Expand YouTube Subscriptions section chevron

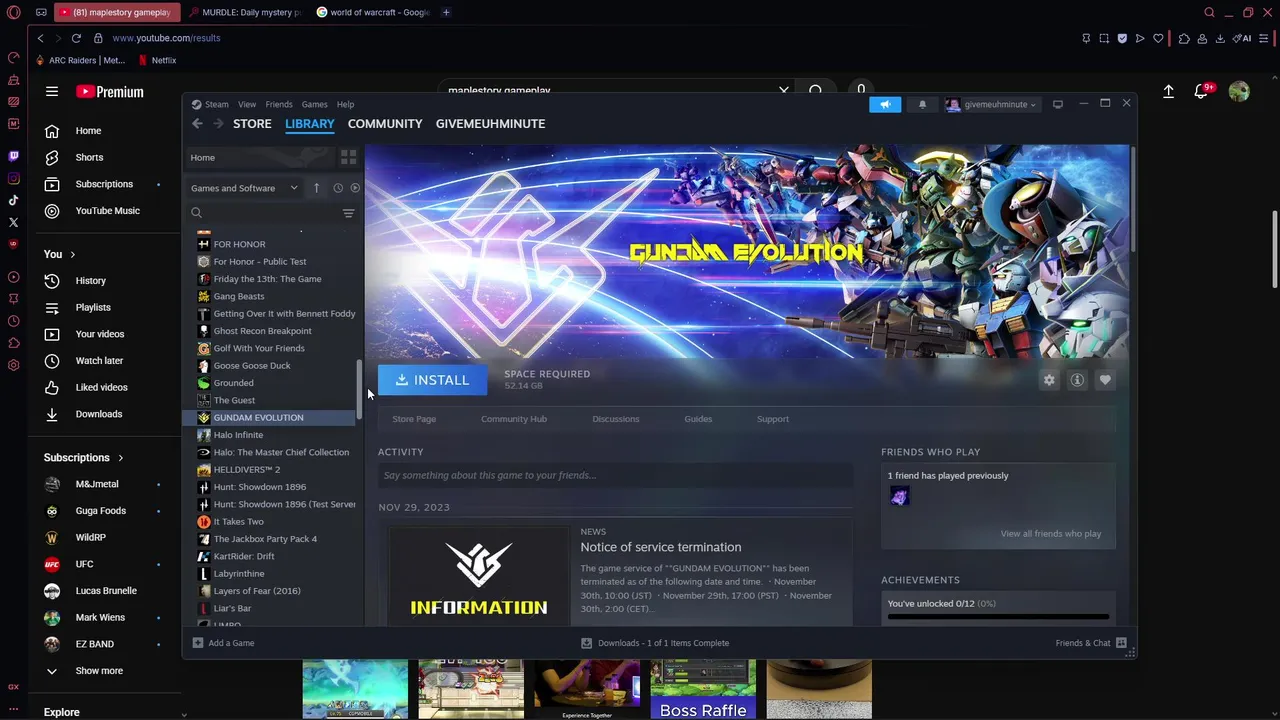121,458
